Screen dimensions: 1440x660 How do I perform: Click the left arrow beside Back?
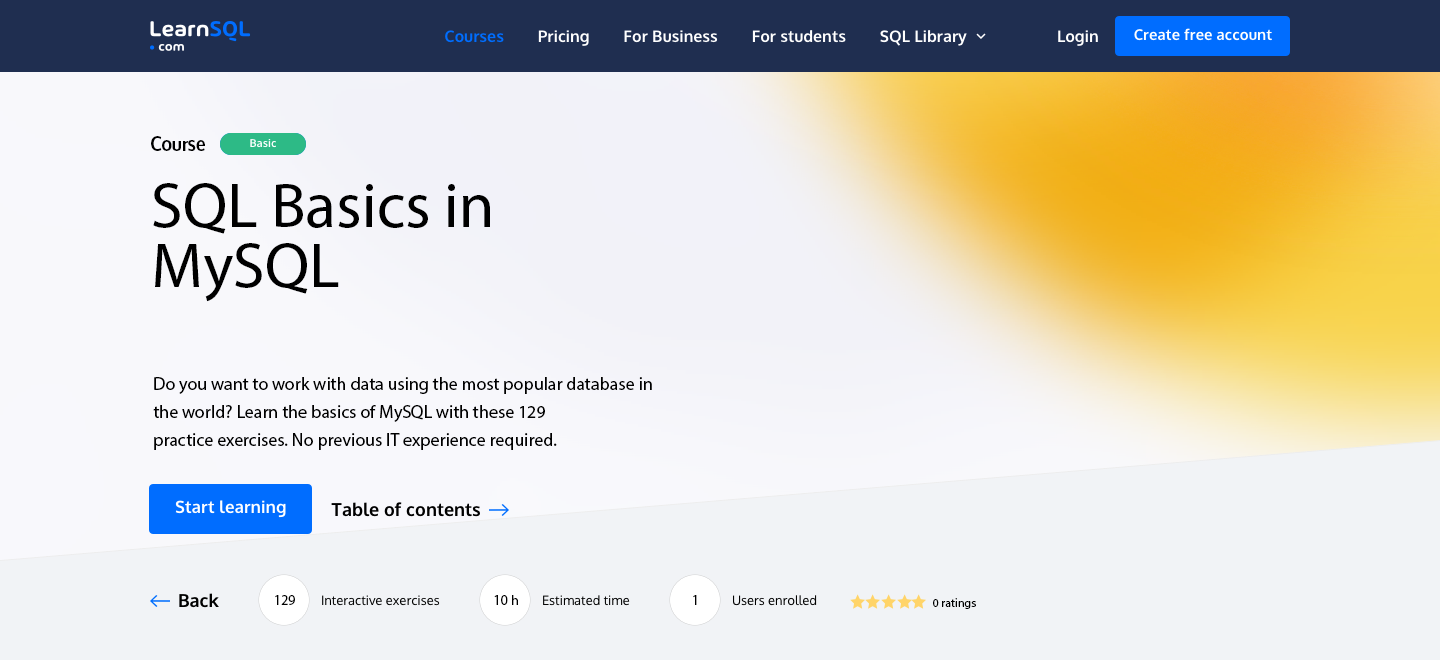(160, 601)
